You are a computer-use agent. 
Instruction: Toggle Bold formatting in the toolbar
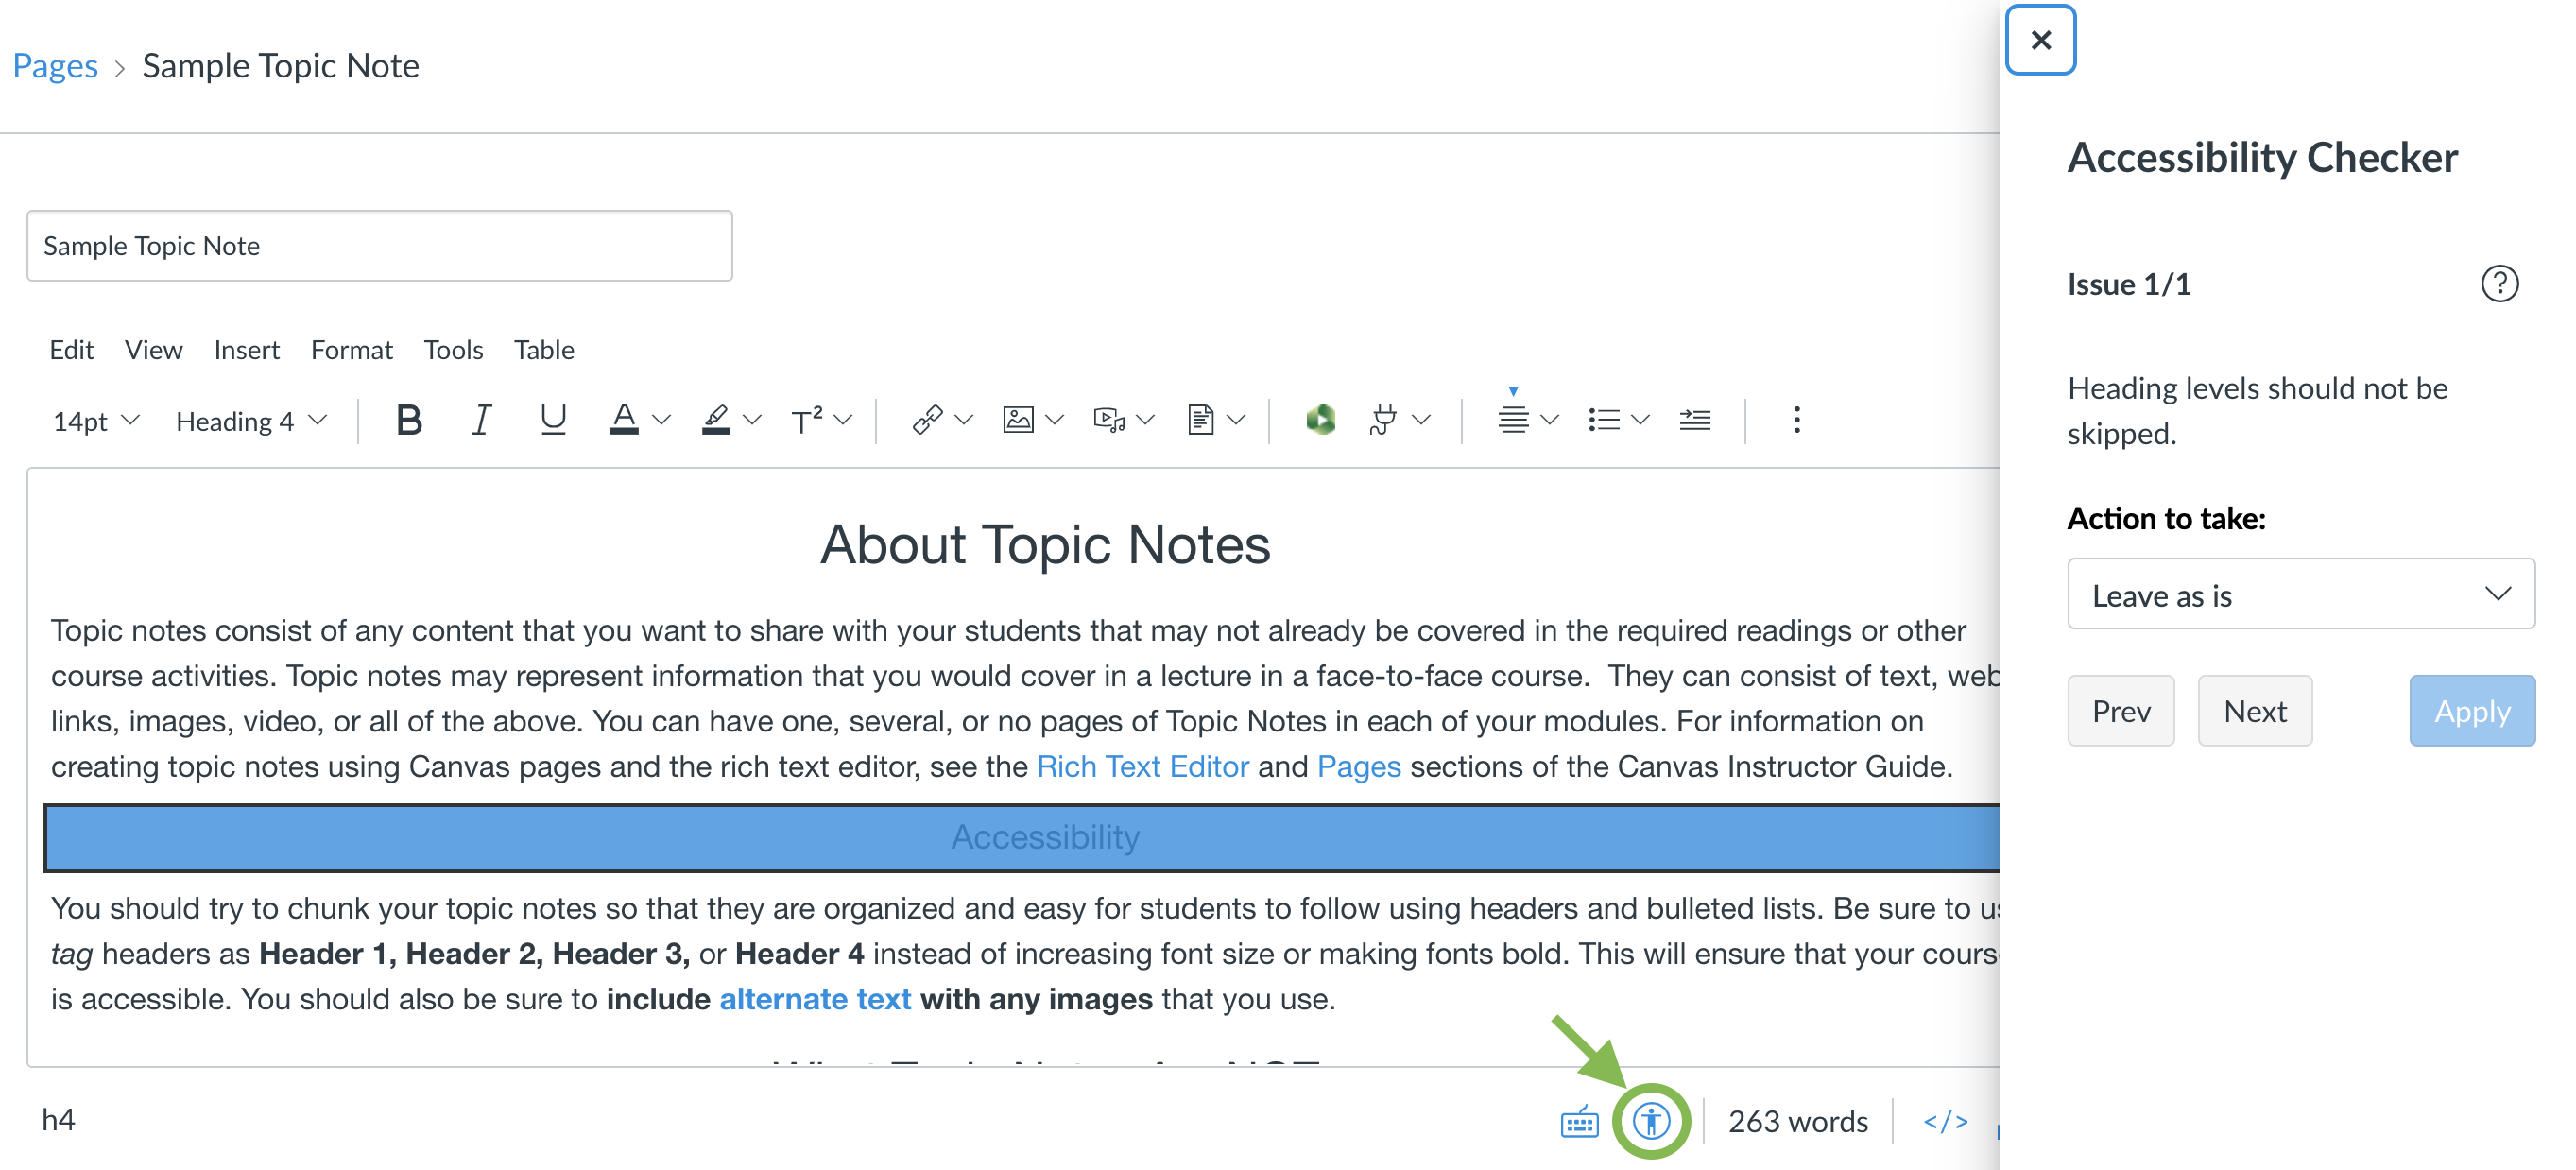[409, 420]
